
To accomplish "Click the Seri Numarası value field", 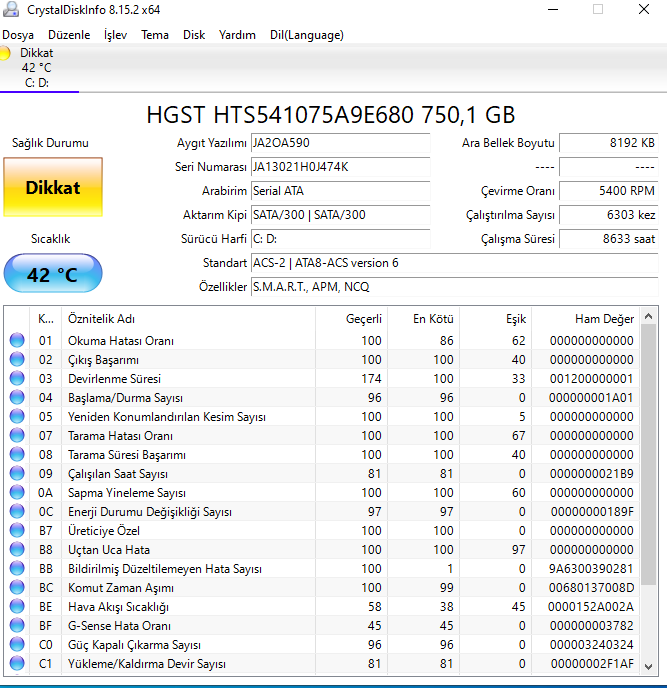I will click(x=339, y=167).
